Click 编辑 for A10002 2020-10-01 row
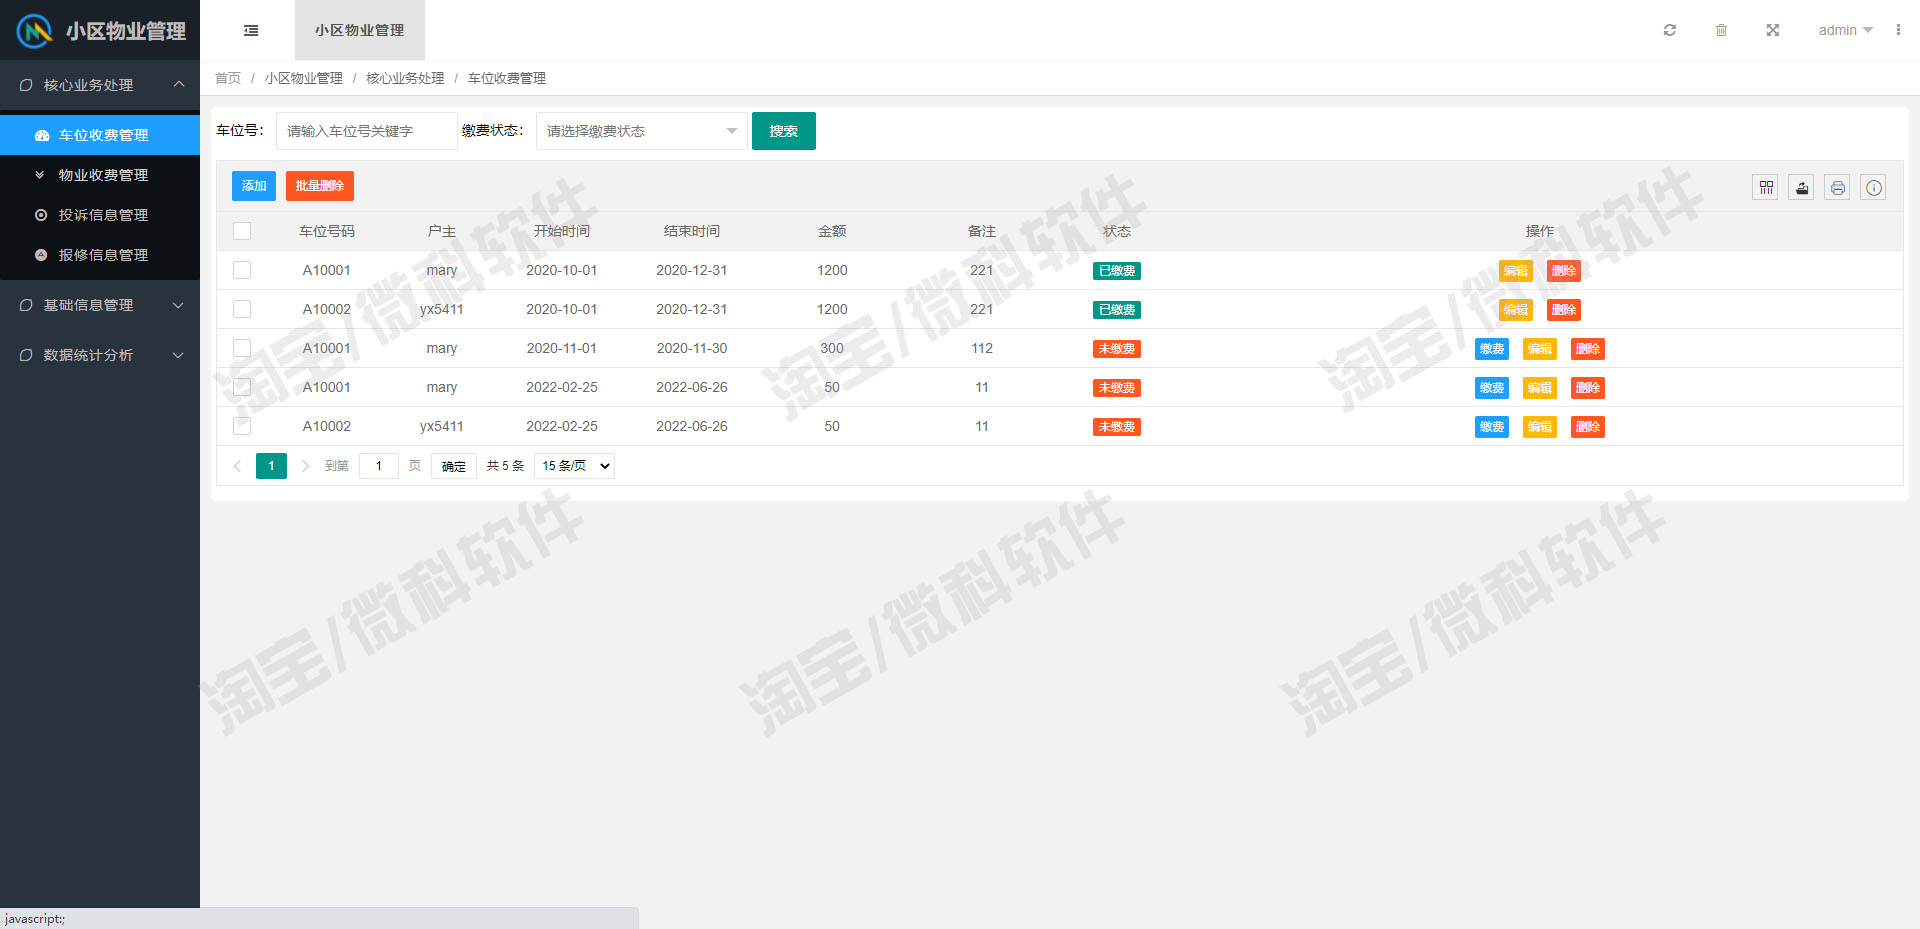1920x929 pixels. point(1516,310)
